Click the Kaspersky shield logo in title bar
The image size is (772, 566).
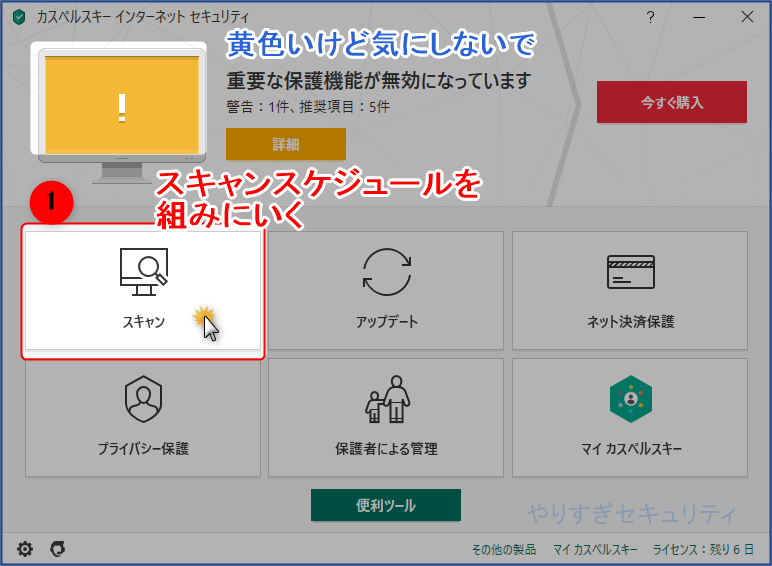(19, 18)
